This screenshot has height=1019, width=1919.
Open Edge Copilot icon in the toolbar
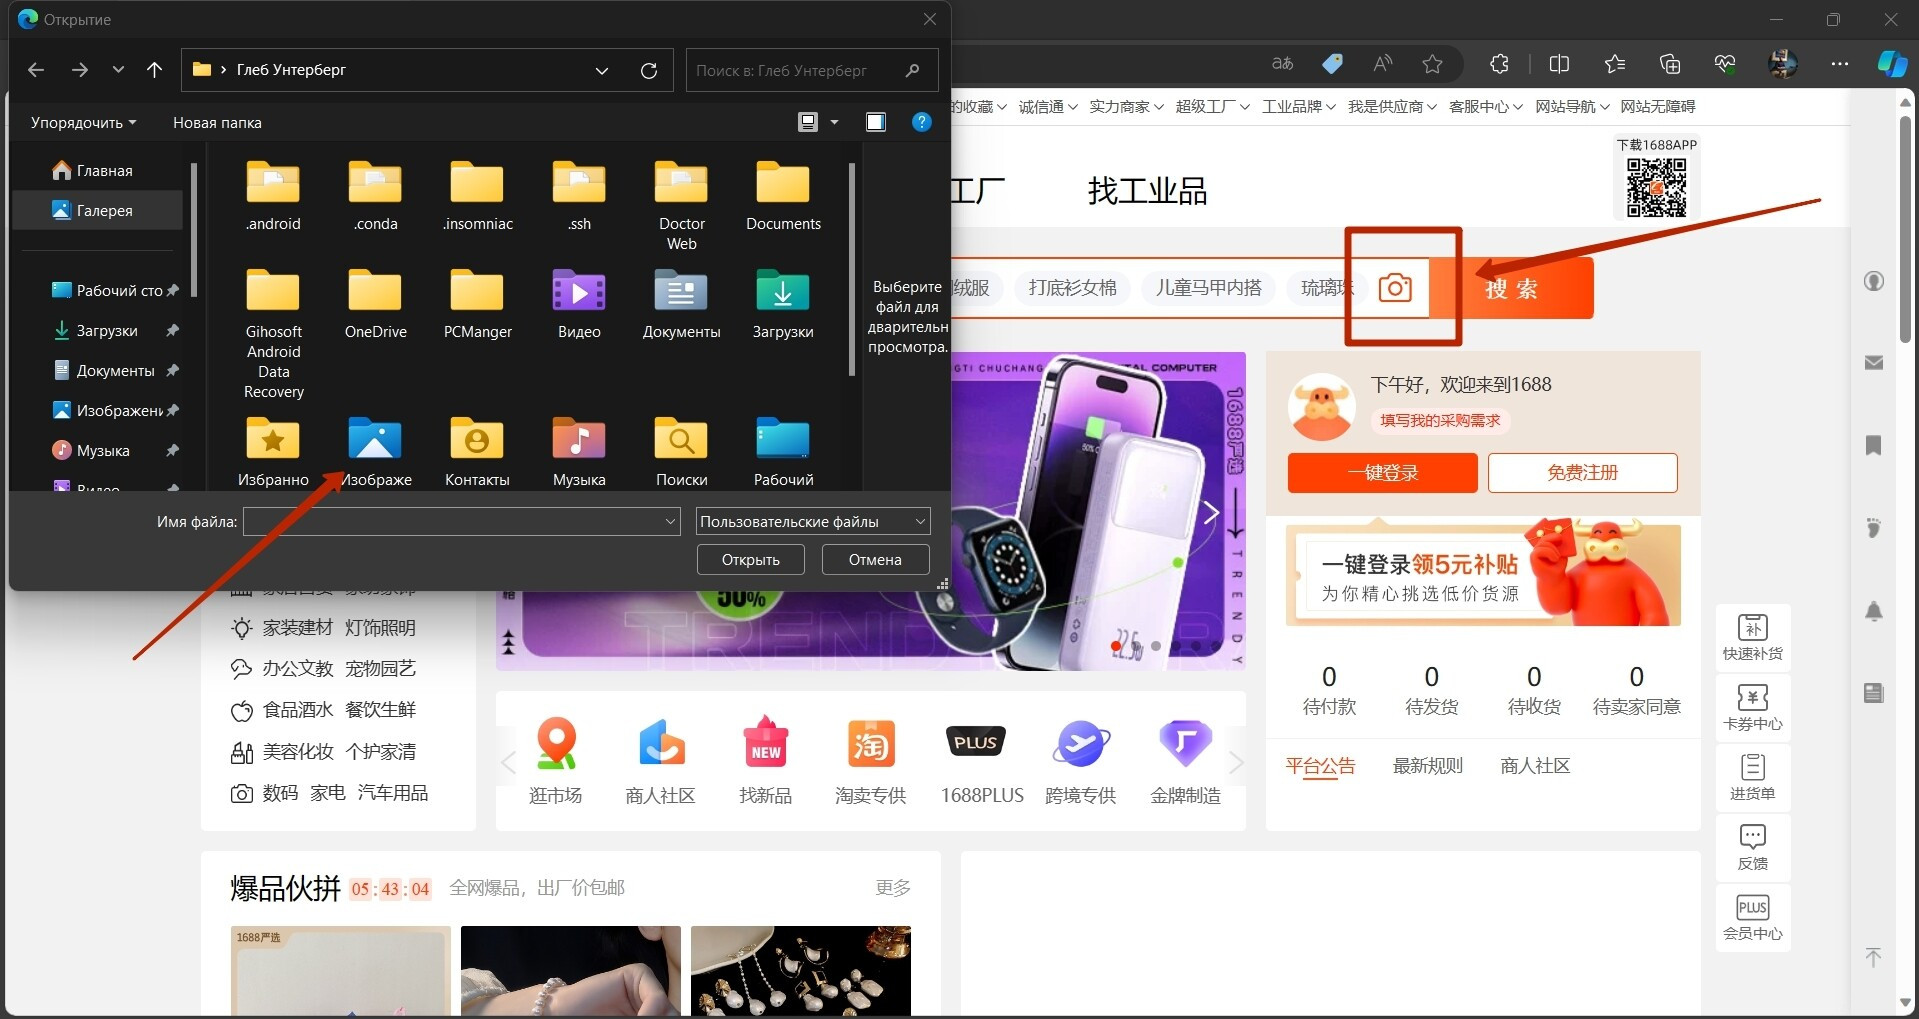coord(1891,64)
